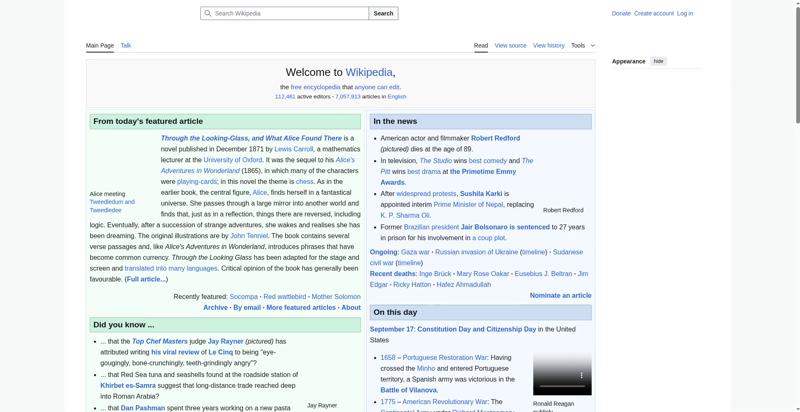Select the Read tab
This screenshot has width=800, height=412.
[x=481, y=45]
